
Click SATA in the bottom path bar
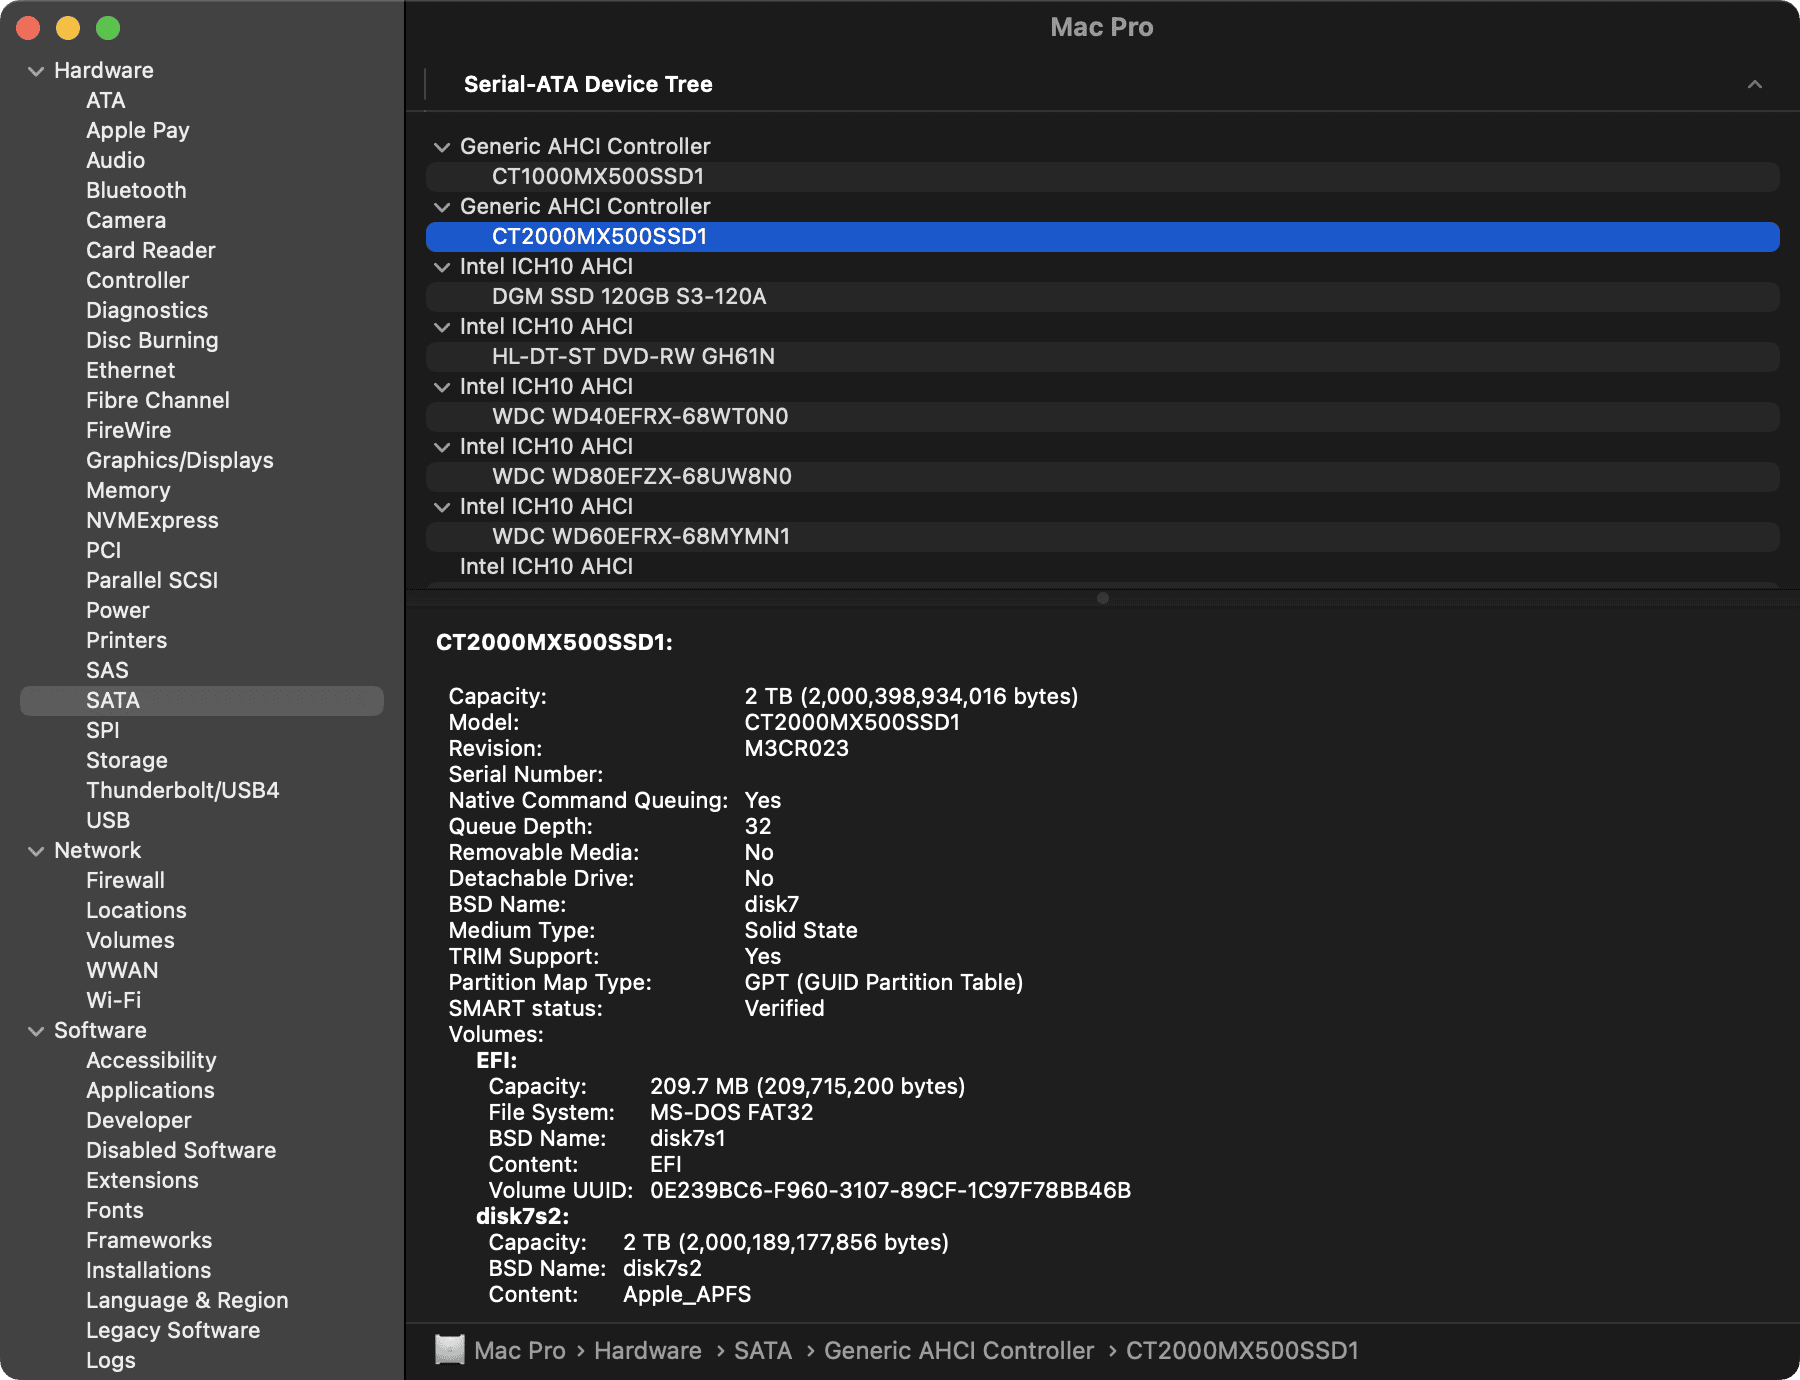click(762, 1351)
